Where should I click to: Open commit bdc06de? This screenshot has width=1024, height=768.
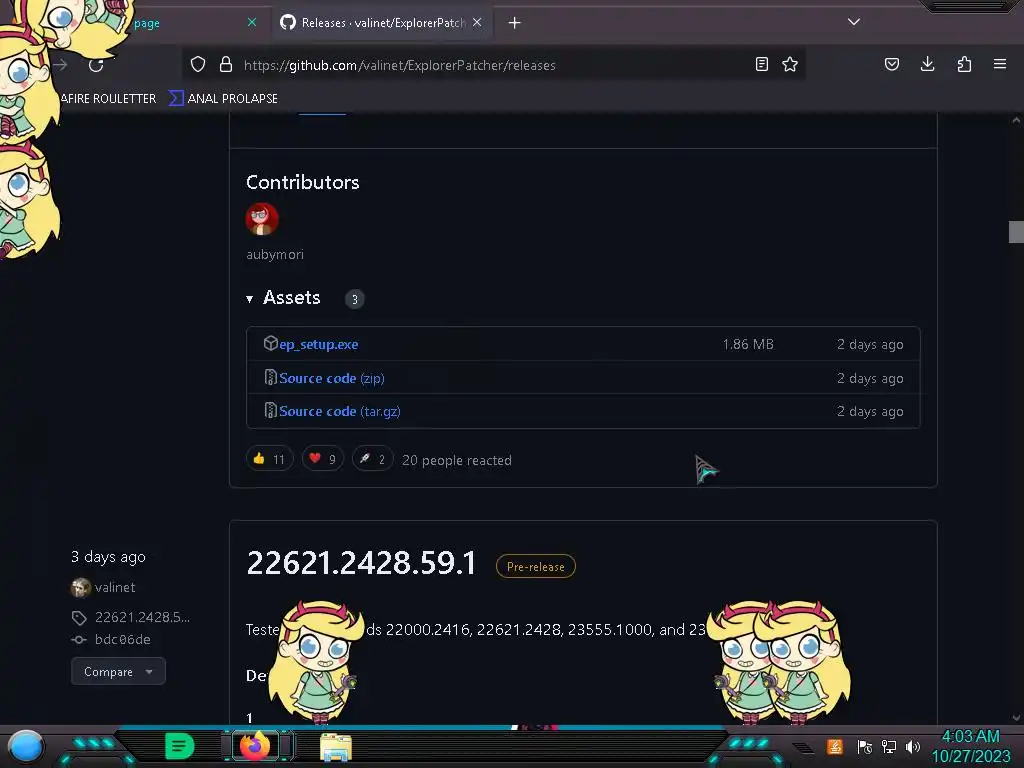(123, 639)
